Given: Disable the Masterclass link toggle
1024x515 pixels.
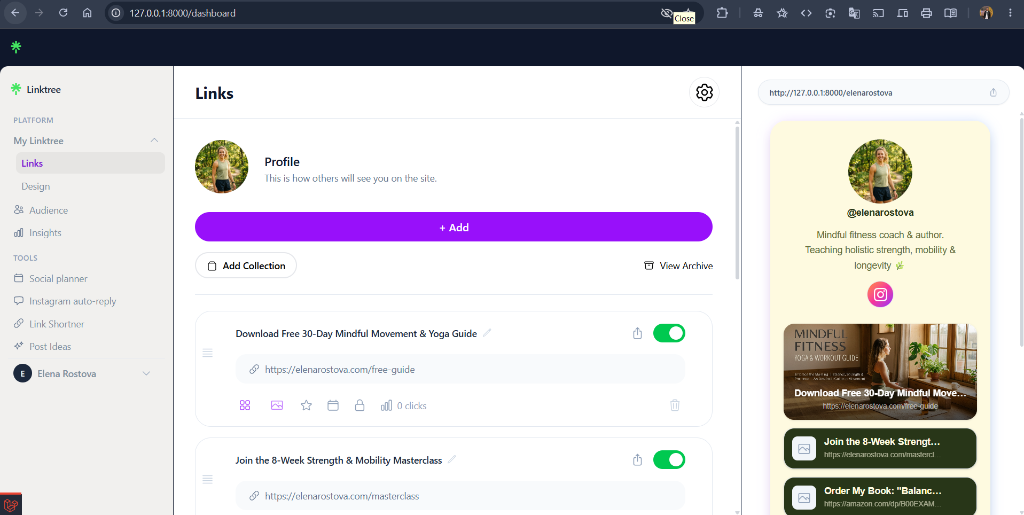Looking at the screenshot, I should click(669, 460).
